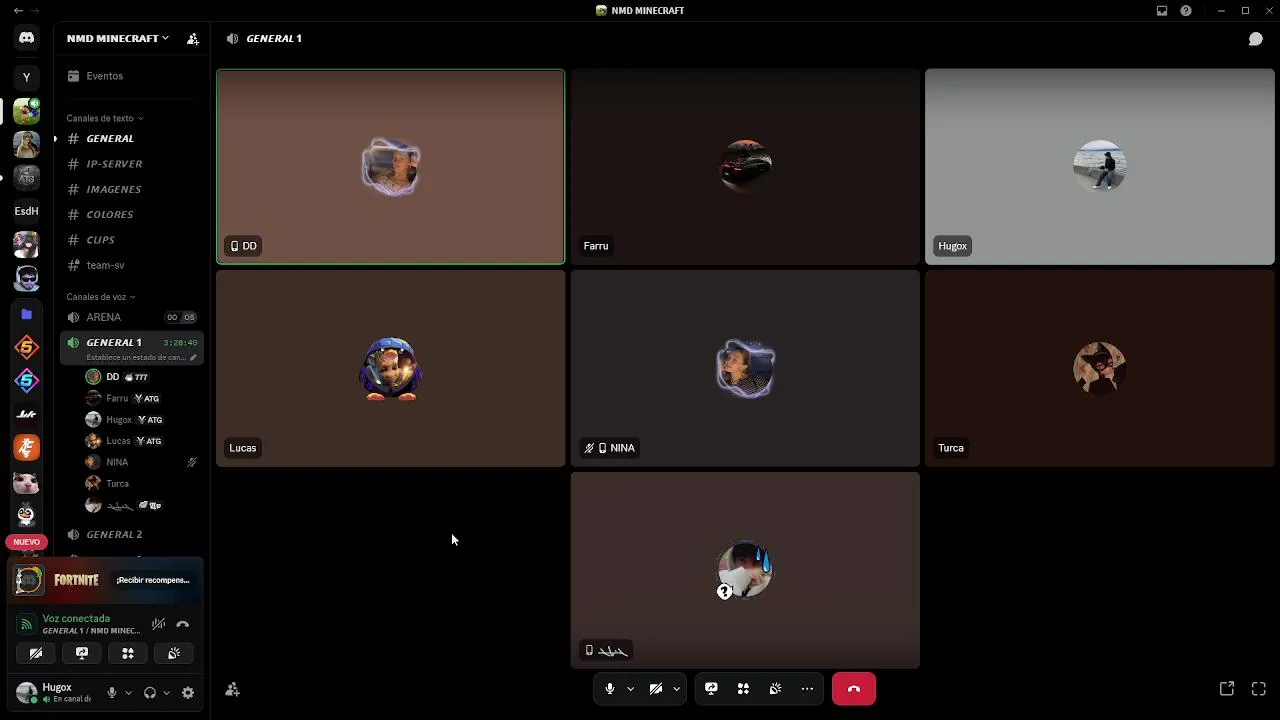Share screen from the bottom call control bar

711,689
